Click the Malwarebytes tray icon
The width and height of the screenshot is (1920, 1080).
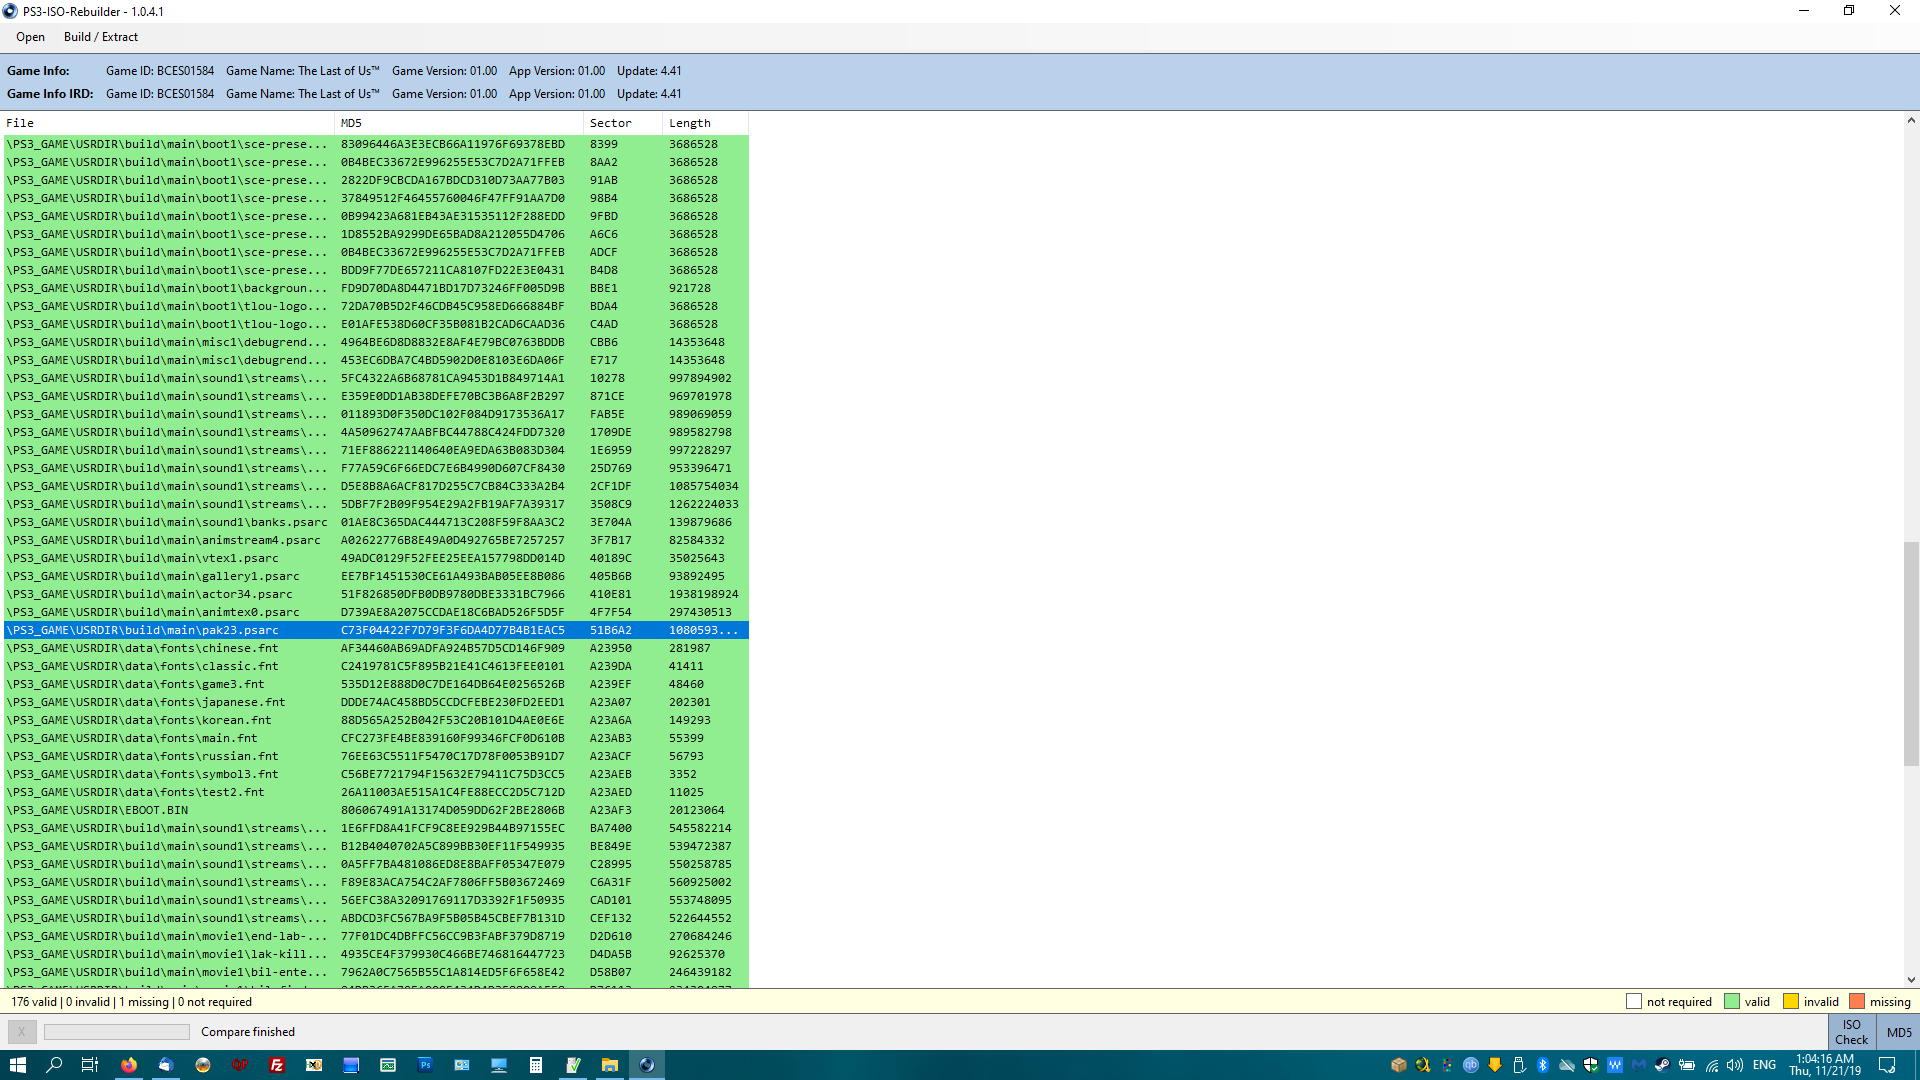[1639, 1065]
